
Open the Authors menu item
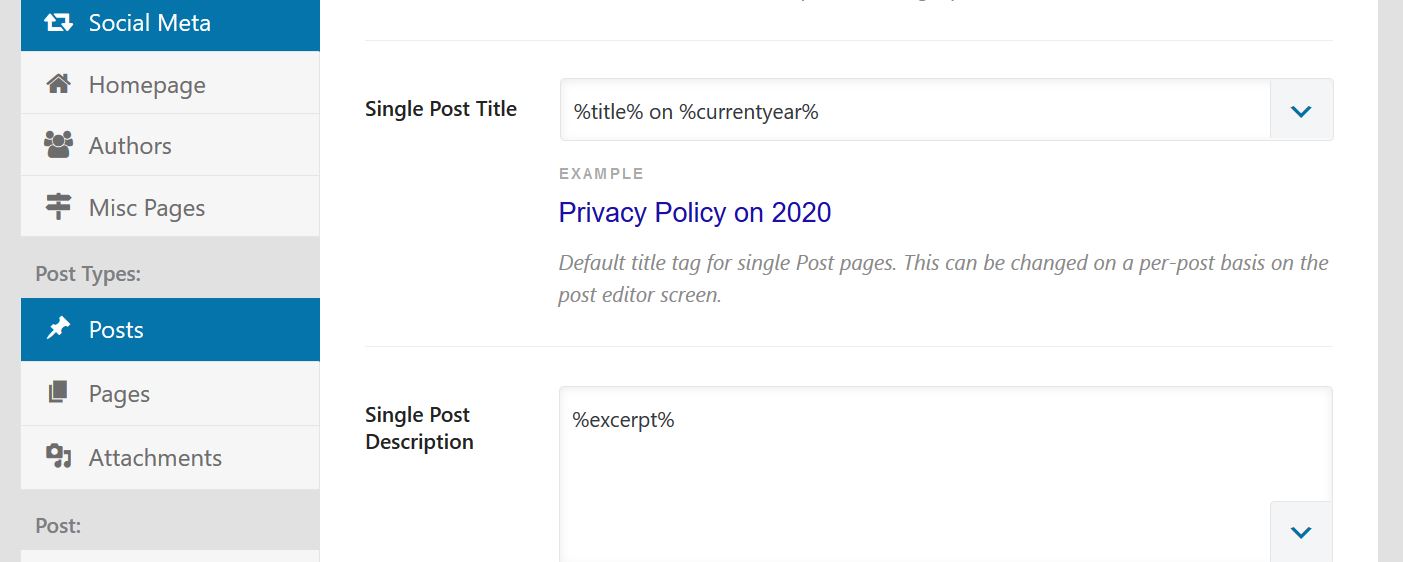tap(170, 145)
